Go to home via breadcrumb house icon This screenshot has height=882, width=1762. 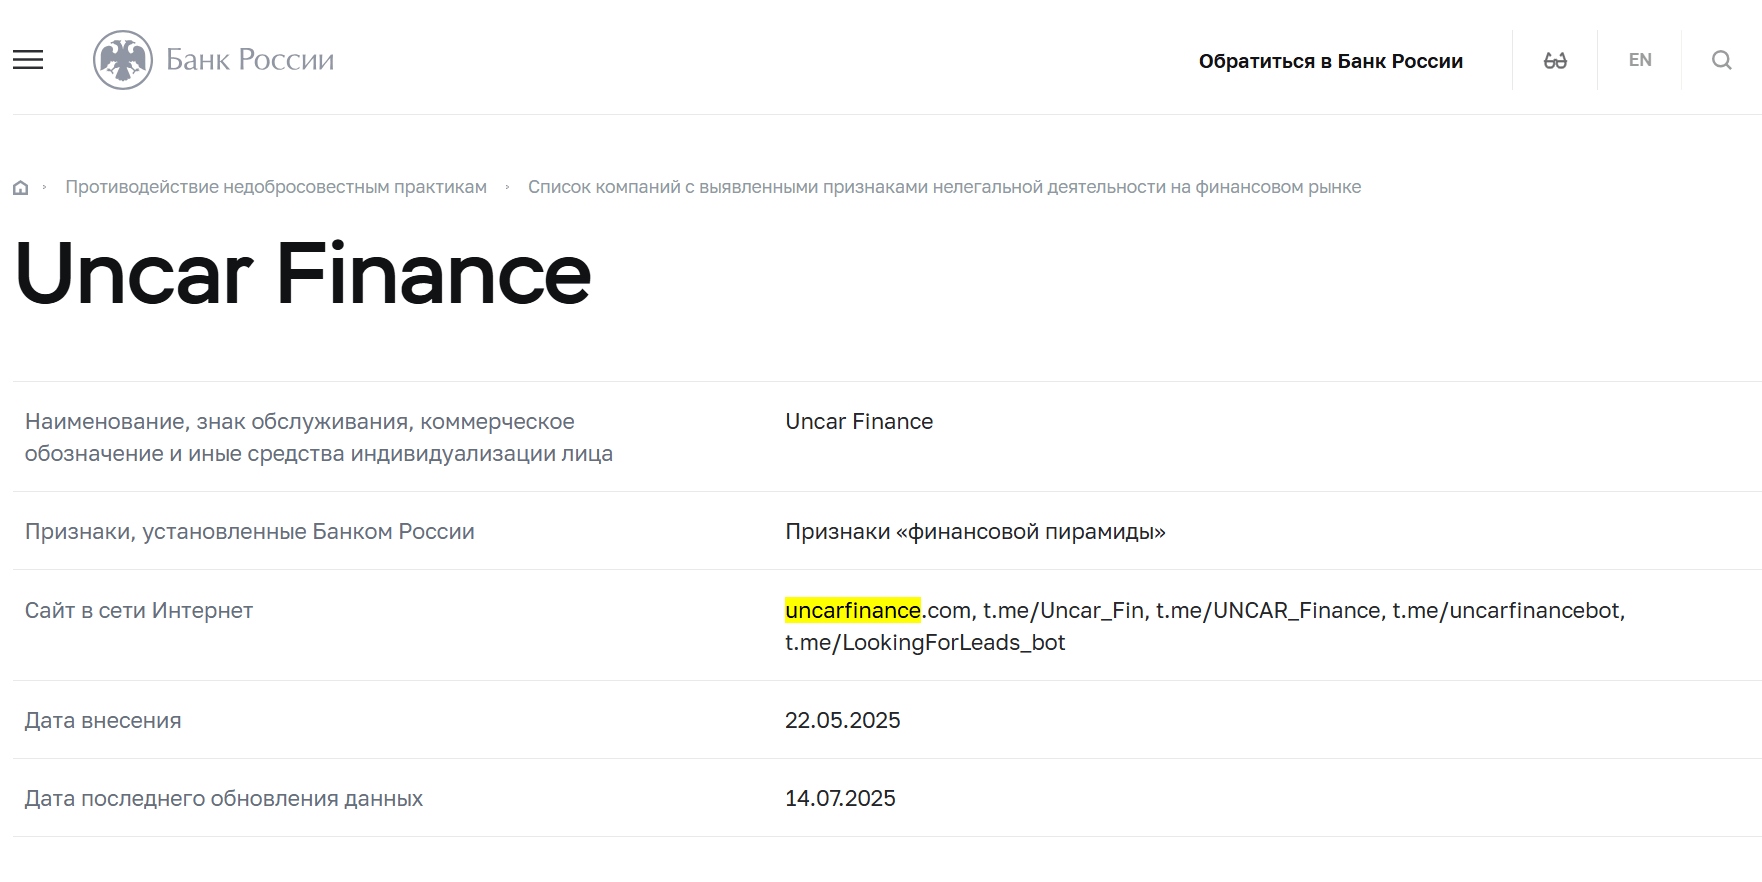(x=20, y=187)
